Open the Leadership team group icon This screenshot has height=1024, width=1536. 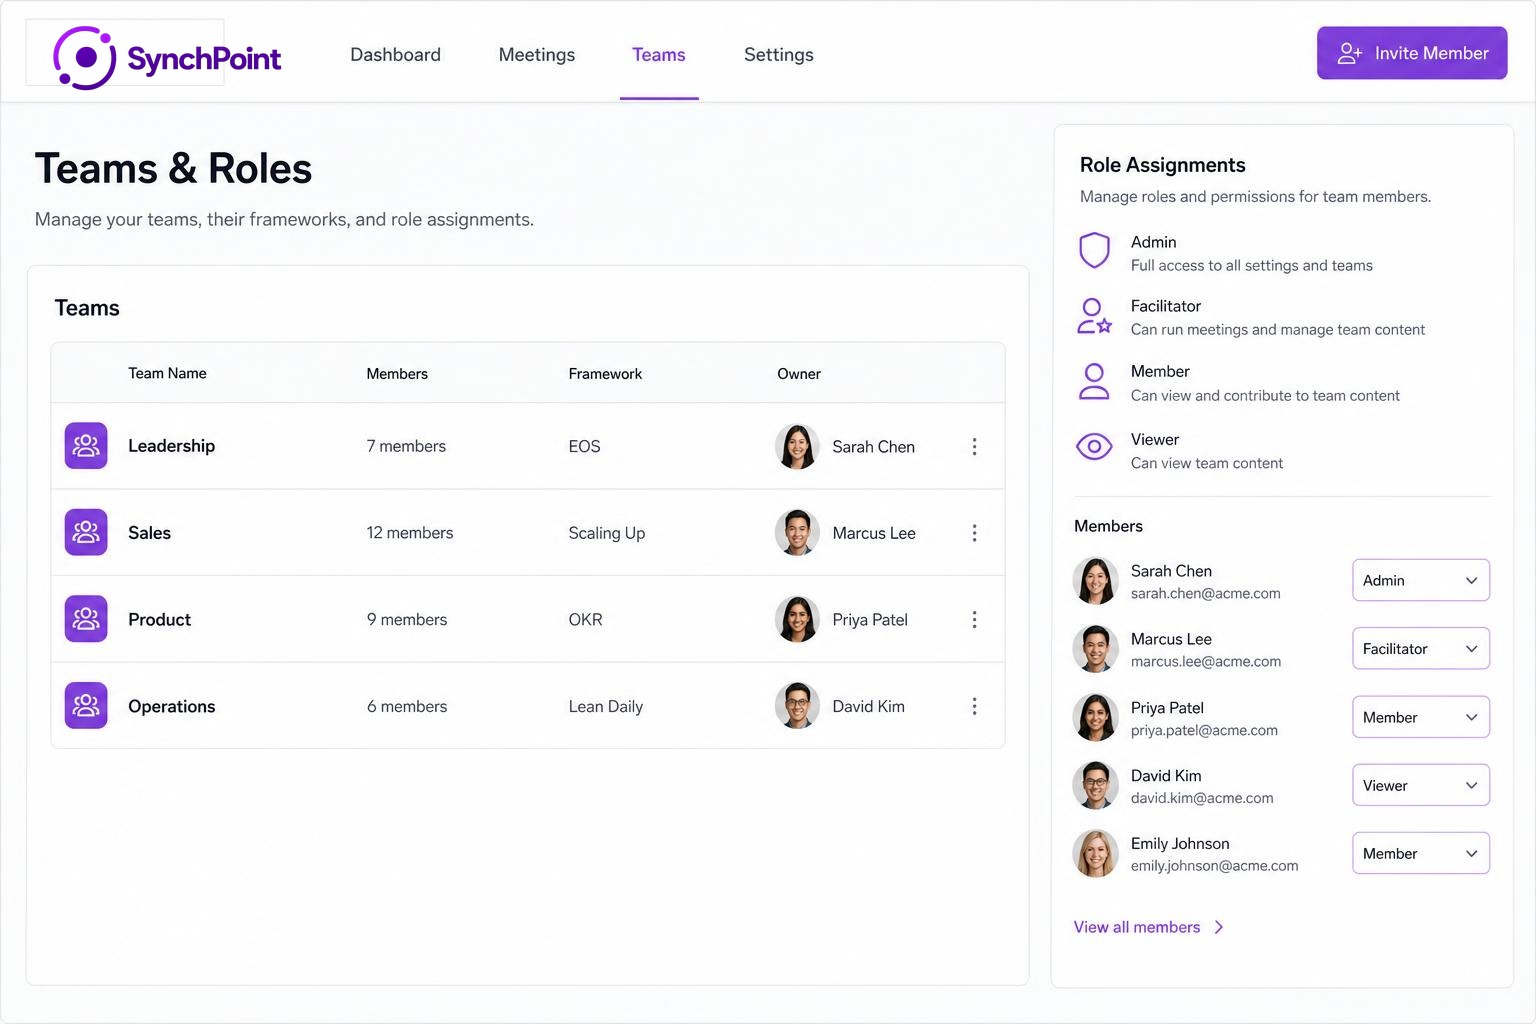86,446
